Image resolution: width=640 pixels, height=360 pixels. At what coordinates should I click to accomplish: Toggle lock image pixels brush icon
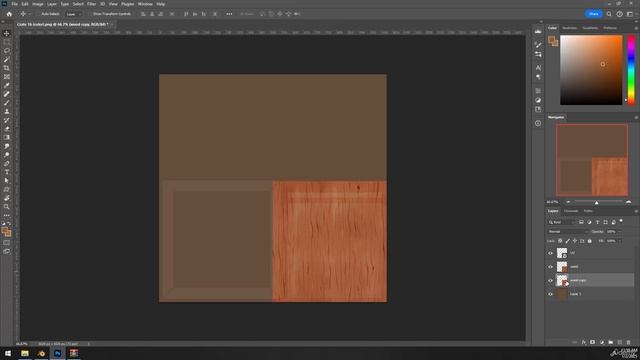pyautogui.click(x=567, y=241)
